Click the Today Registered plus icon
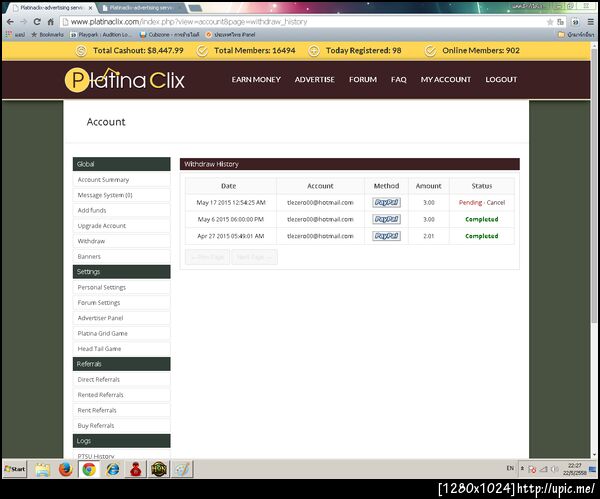600x499 pixels. pos(314,51)
